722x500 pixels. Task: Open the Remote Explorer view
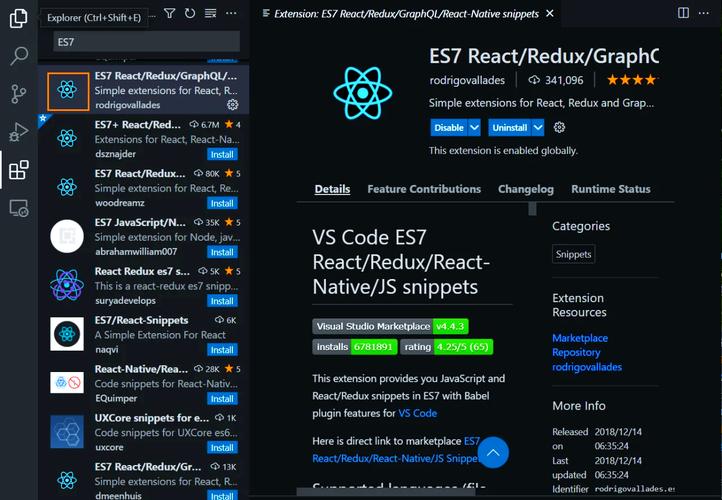coord(18,208)
